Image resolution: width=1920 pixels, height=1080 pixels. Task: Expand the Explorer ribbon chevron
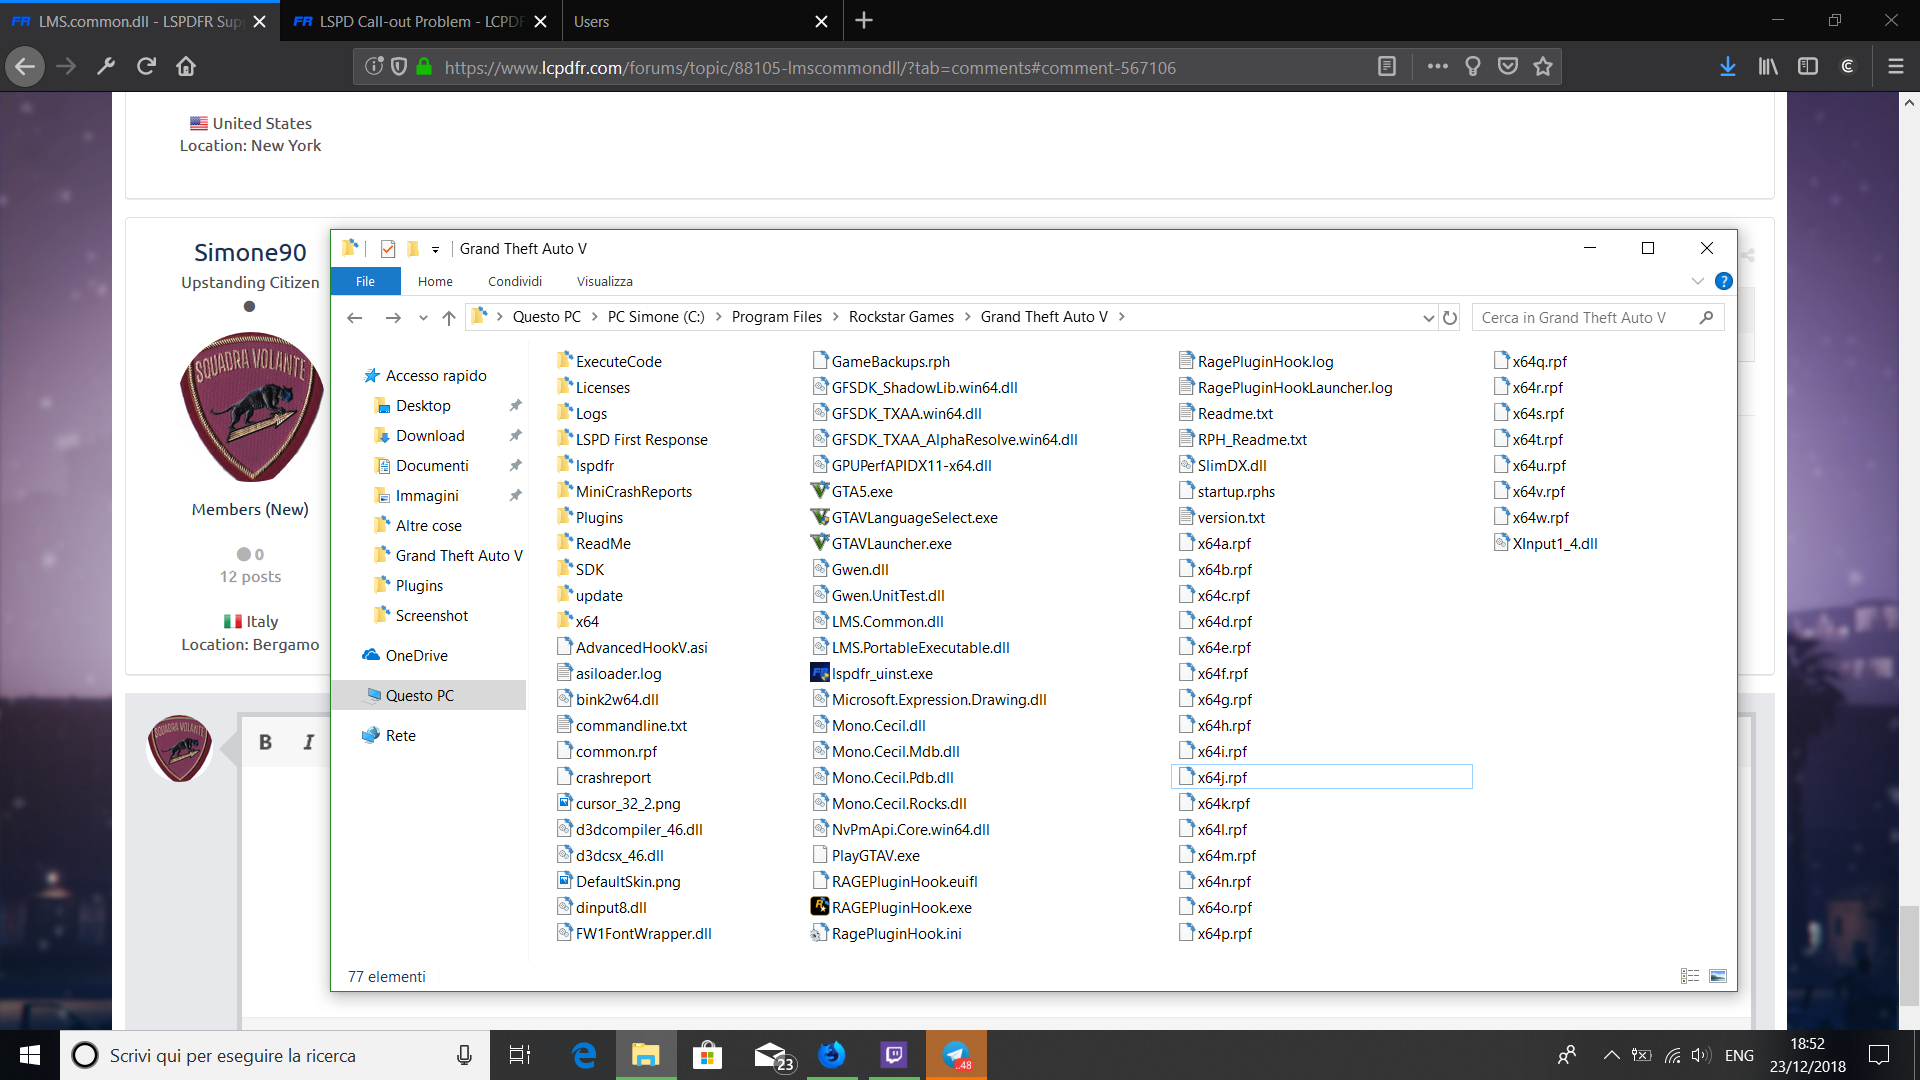tap(1697, 281)
